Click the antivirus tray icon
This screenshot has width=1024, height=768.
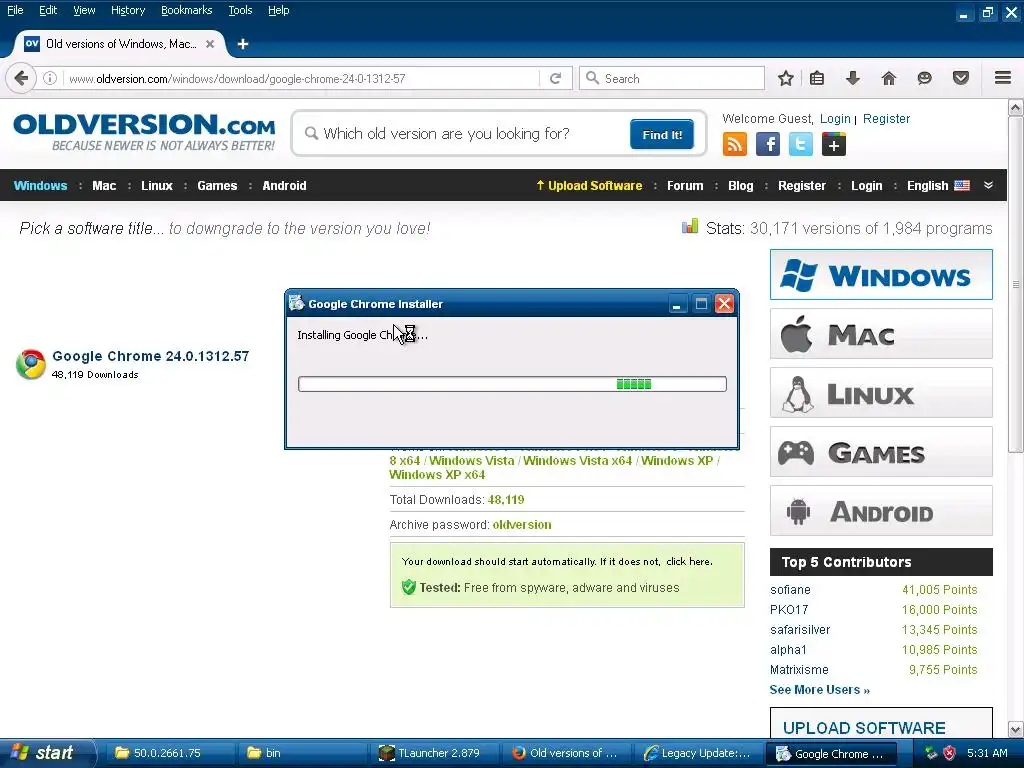coord(950,753)
